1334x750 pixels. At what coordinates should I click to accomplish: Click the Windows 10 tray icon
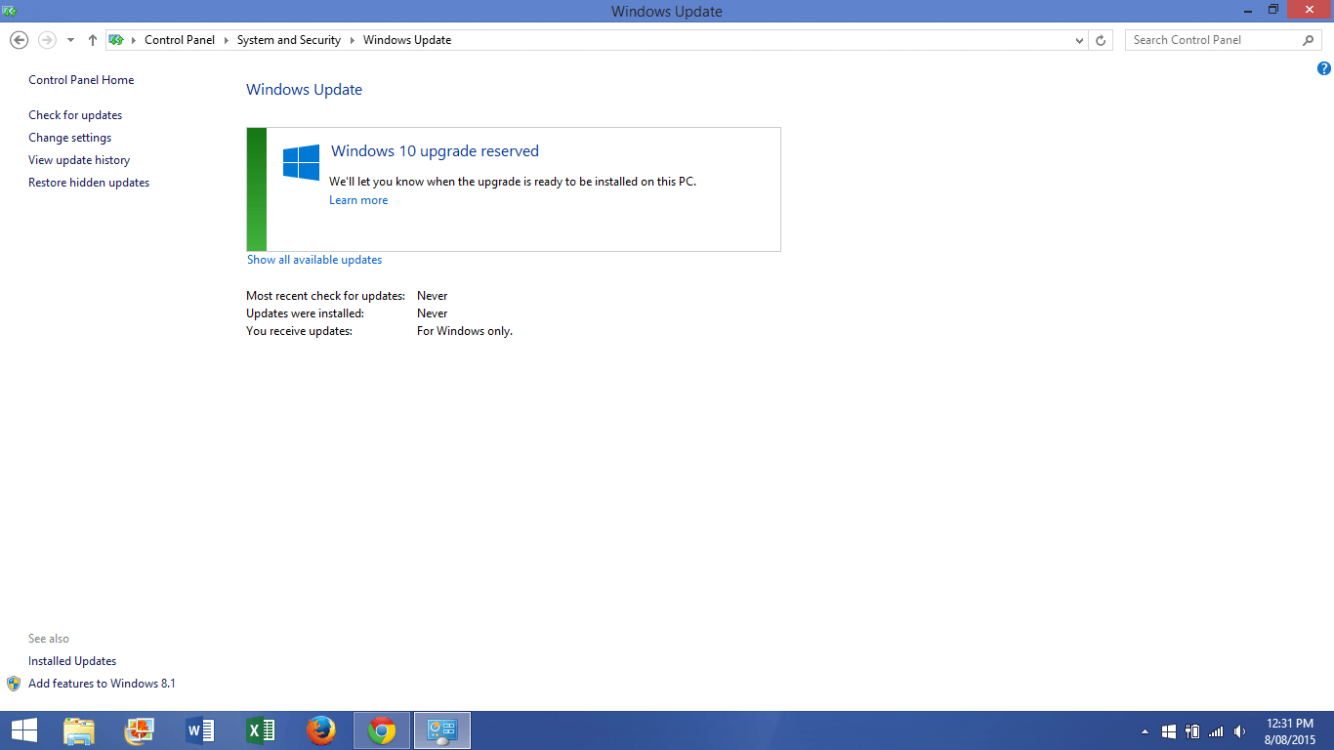1169,732
